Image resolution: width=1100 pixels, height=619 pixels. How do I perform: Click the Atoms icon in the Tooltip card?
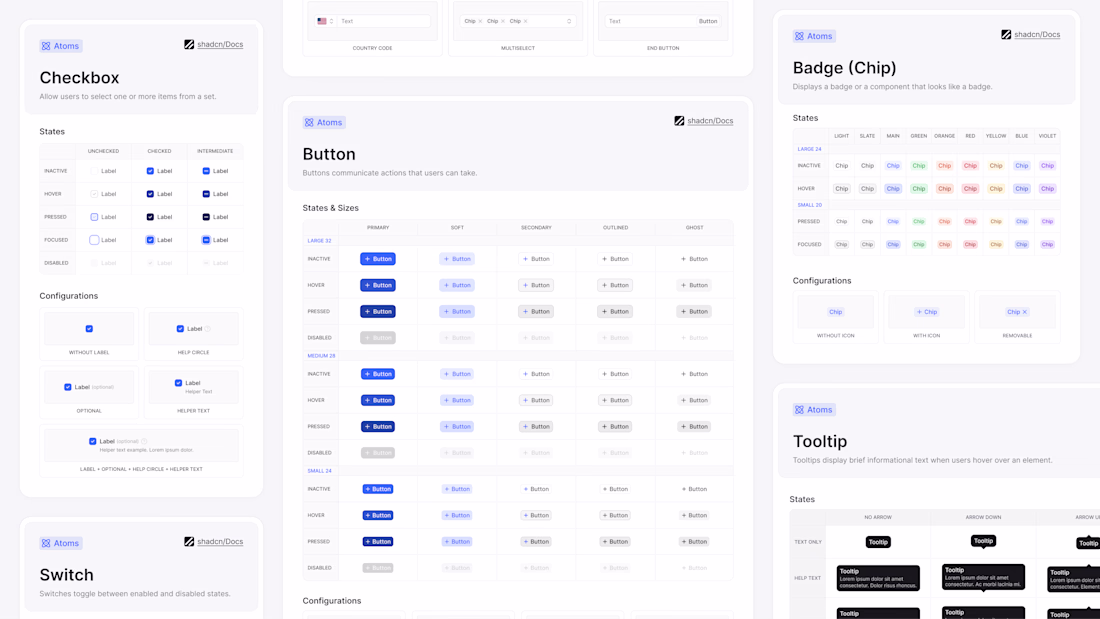point(799,410)
